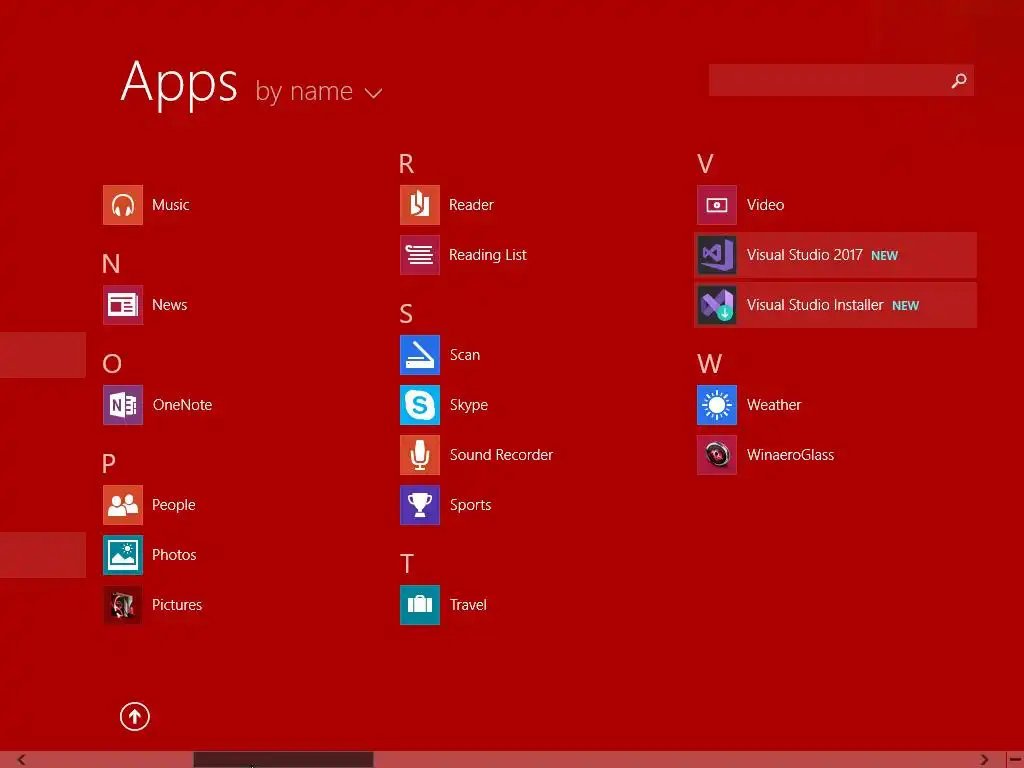Screen dimensions: 1024x768
Task: Click the 'Weather' label text
Action: [774, 405]
